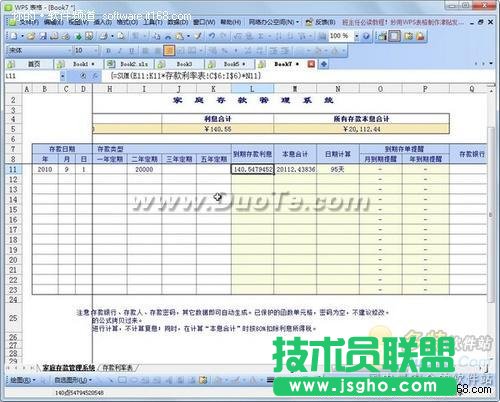Open the zoom 100% dropdown arrow
Viewport: 500px width, 402px height.
(356, 36)
